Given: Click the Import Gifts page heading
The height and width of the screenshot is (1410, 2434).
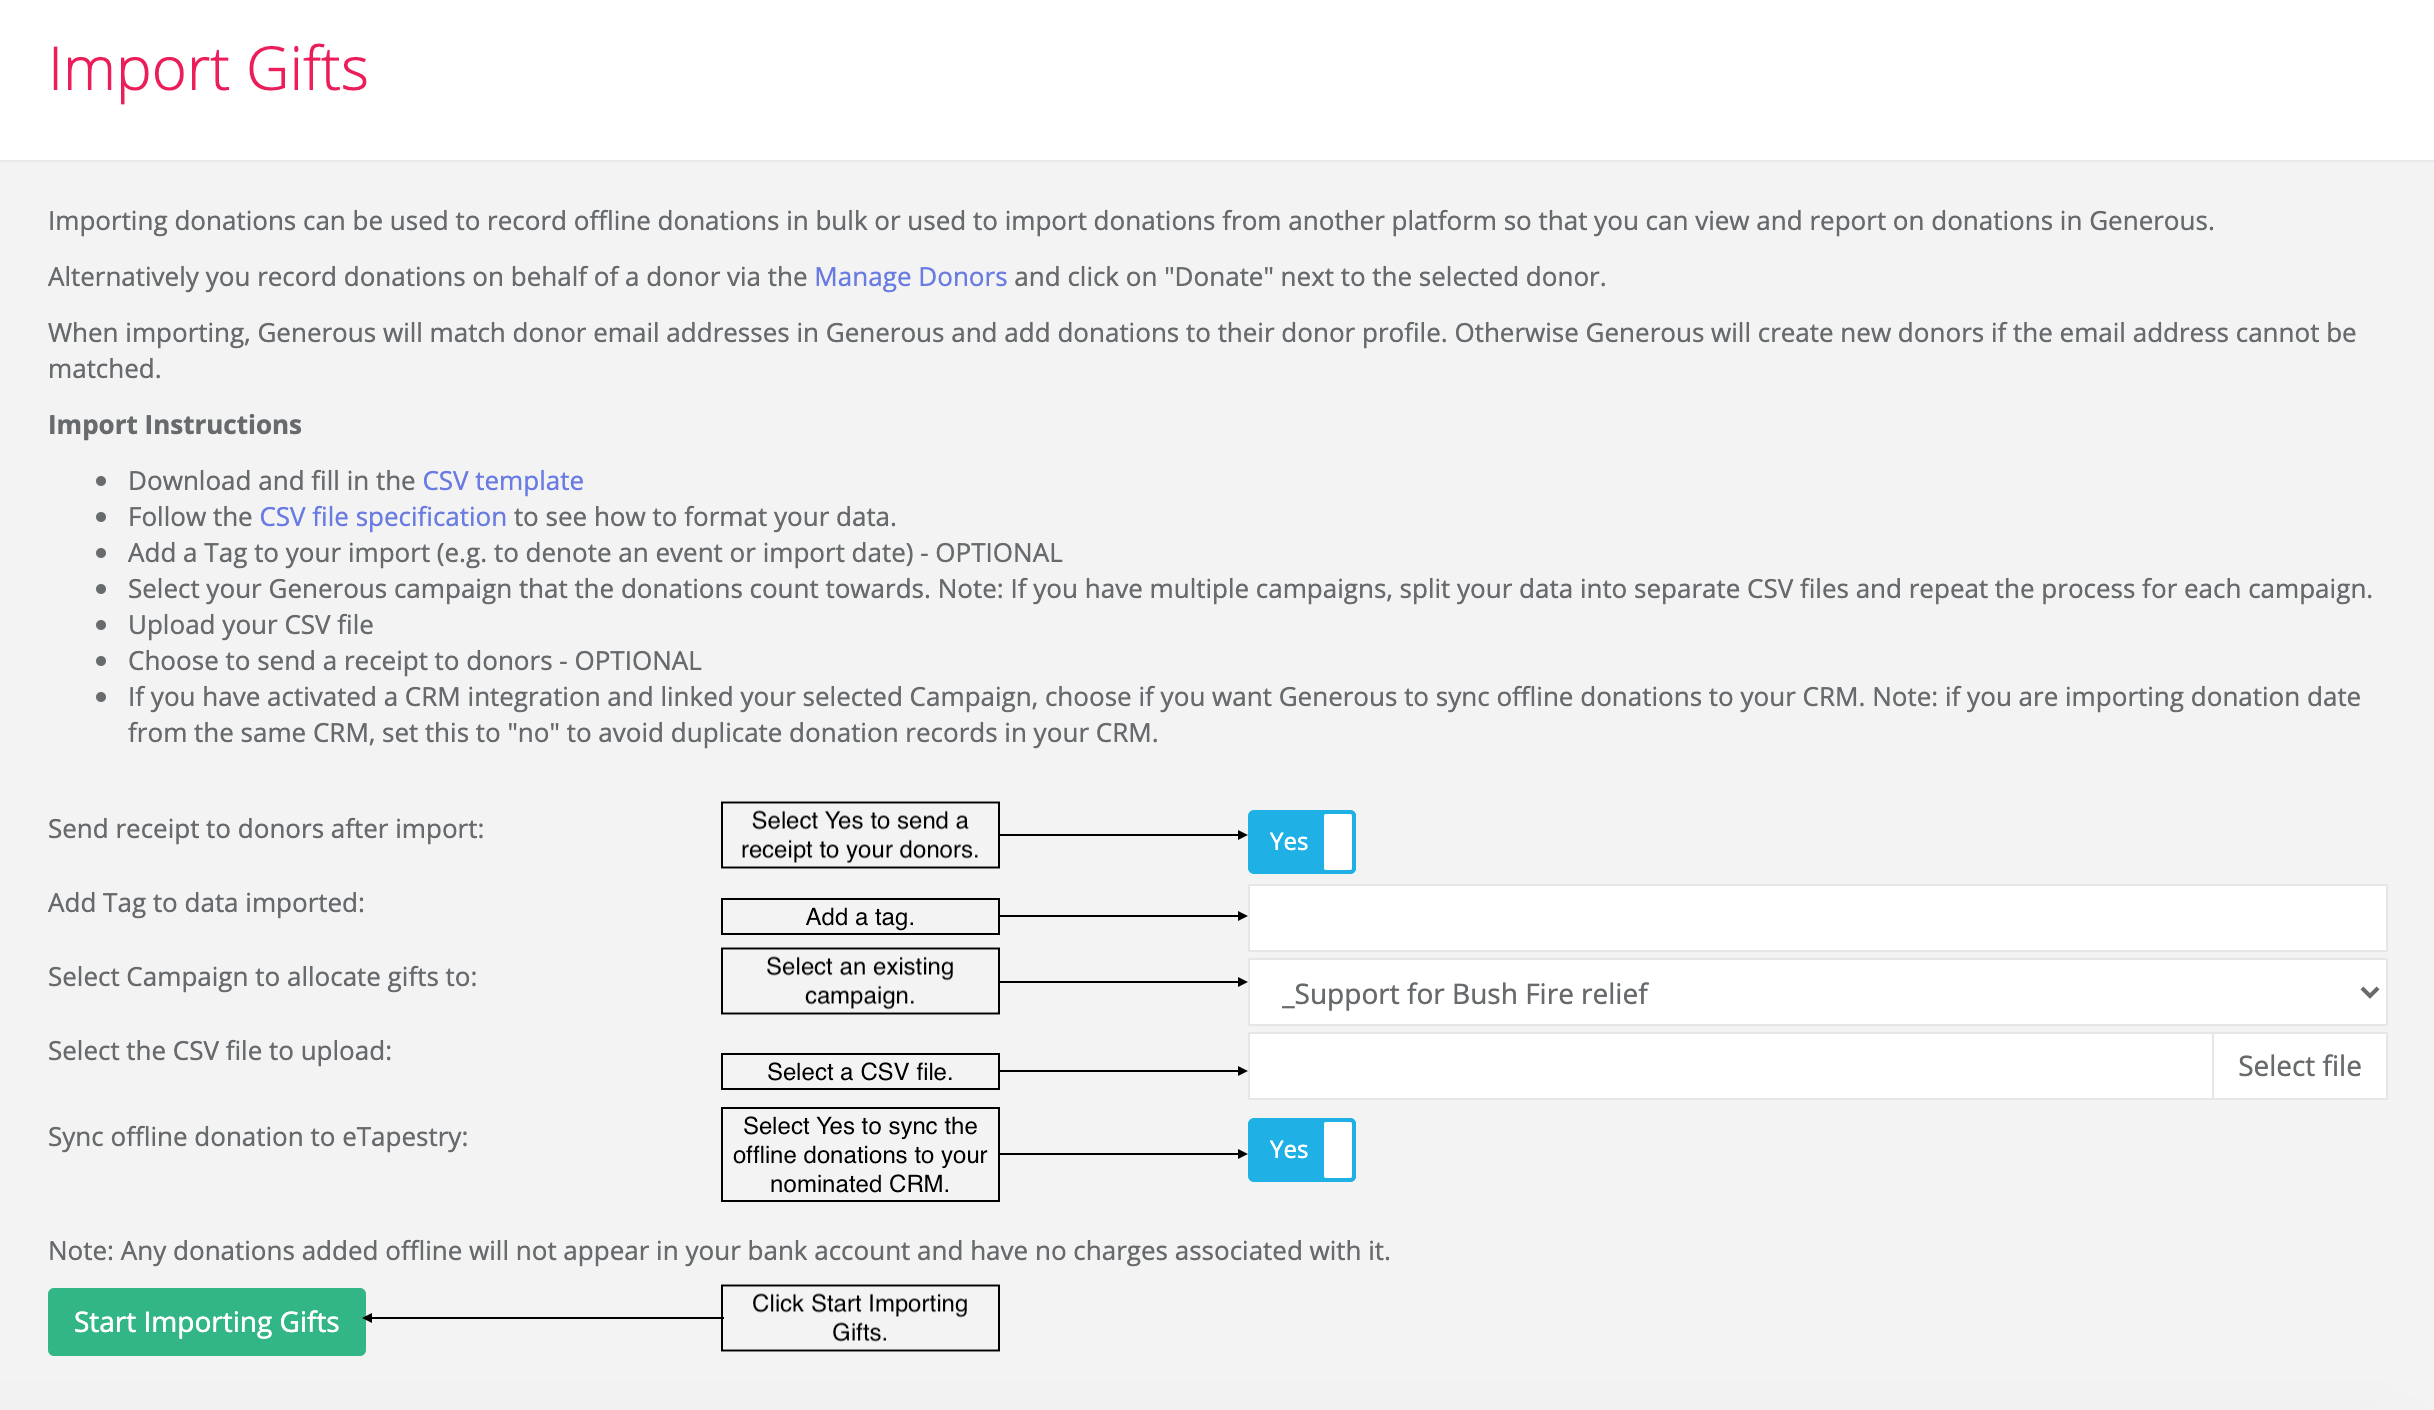Looking at the screenshot, I should [x=208, y=69].
